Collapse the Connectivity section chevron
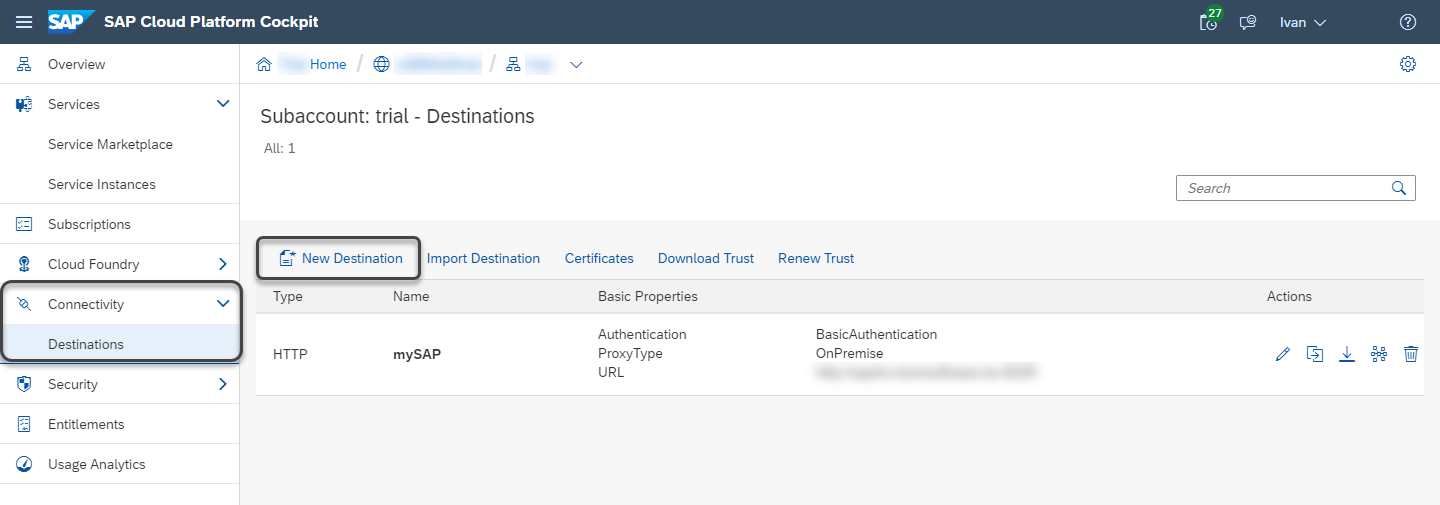This screenshot has height=505, width=1440. [x=223, y=304]
